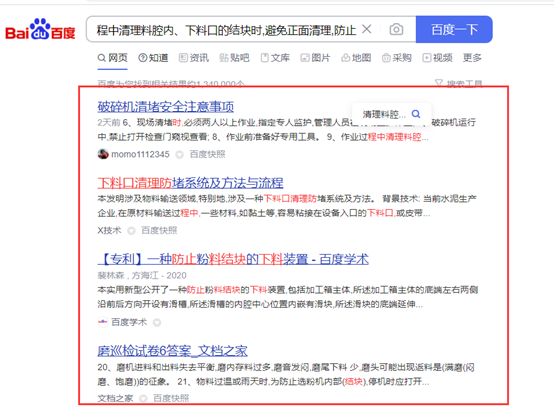Open the 地图 tab
The width and height of the screenshot is (554, 412).
point(356,58)
